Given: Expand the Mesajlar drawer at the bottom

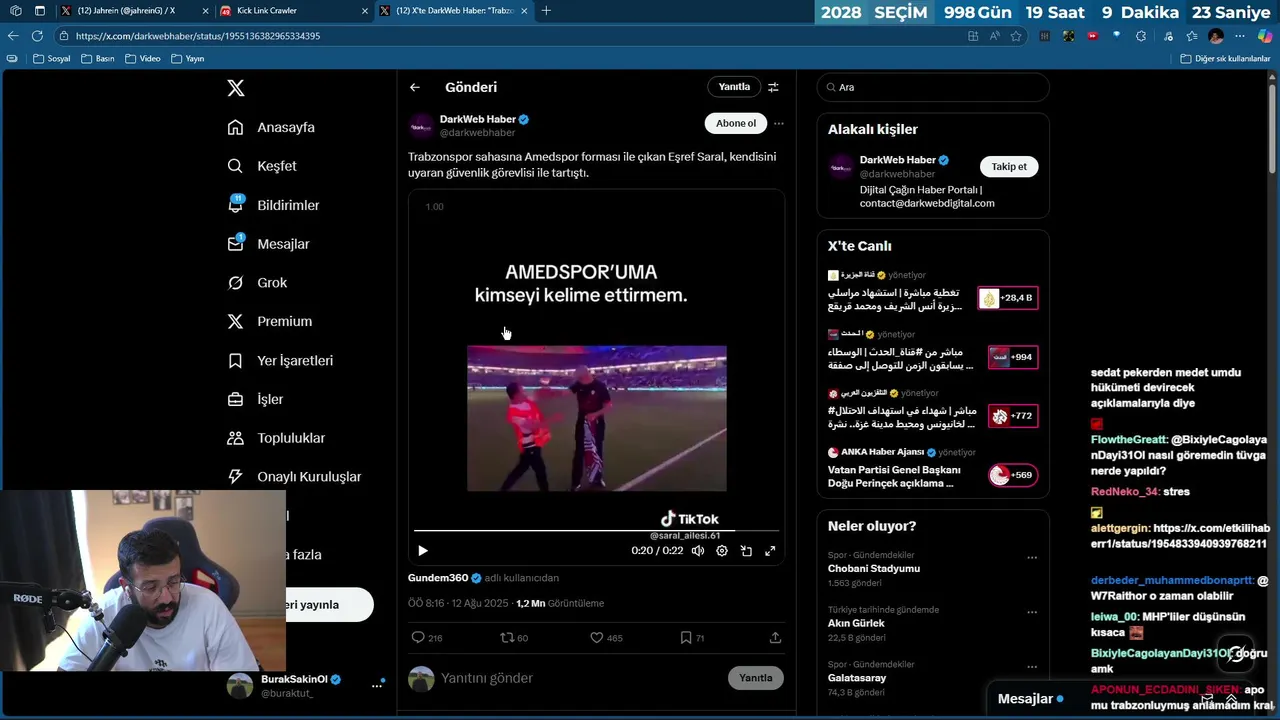Looking at the screenshot, I should coord(1230,699).
